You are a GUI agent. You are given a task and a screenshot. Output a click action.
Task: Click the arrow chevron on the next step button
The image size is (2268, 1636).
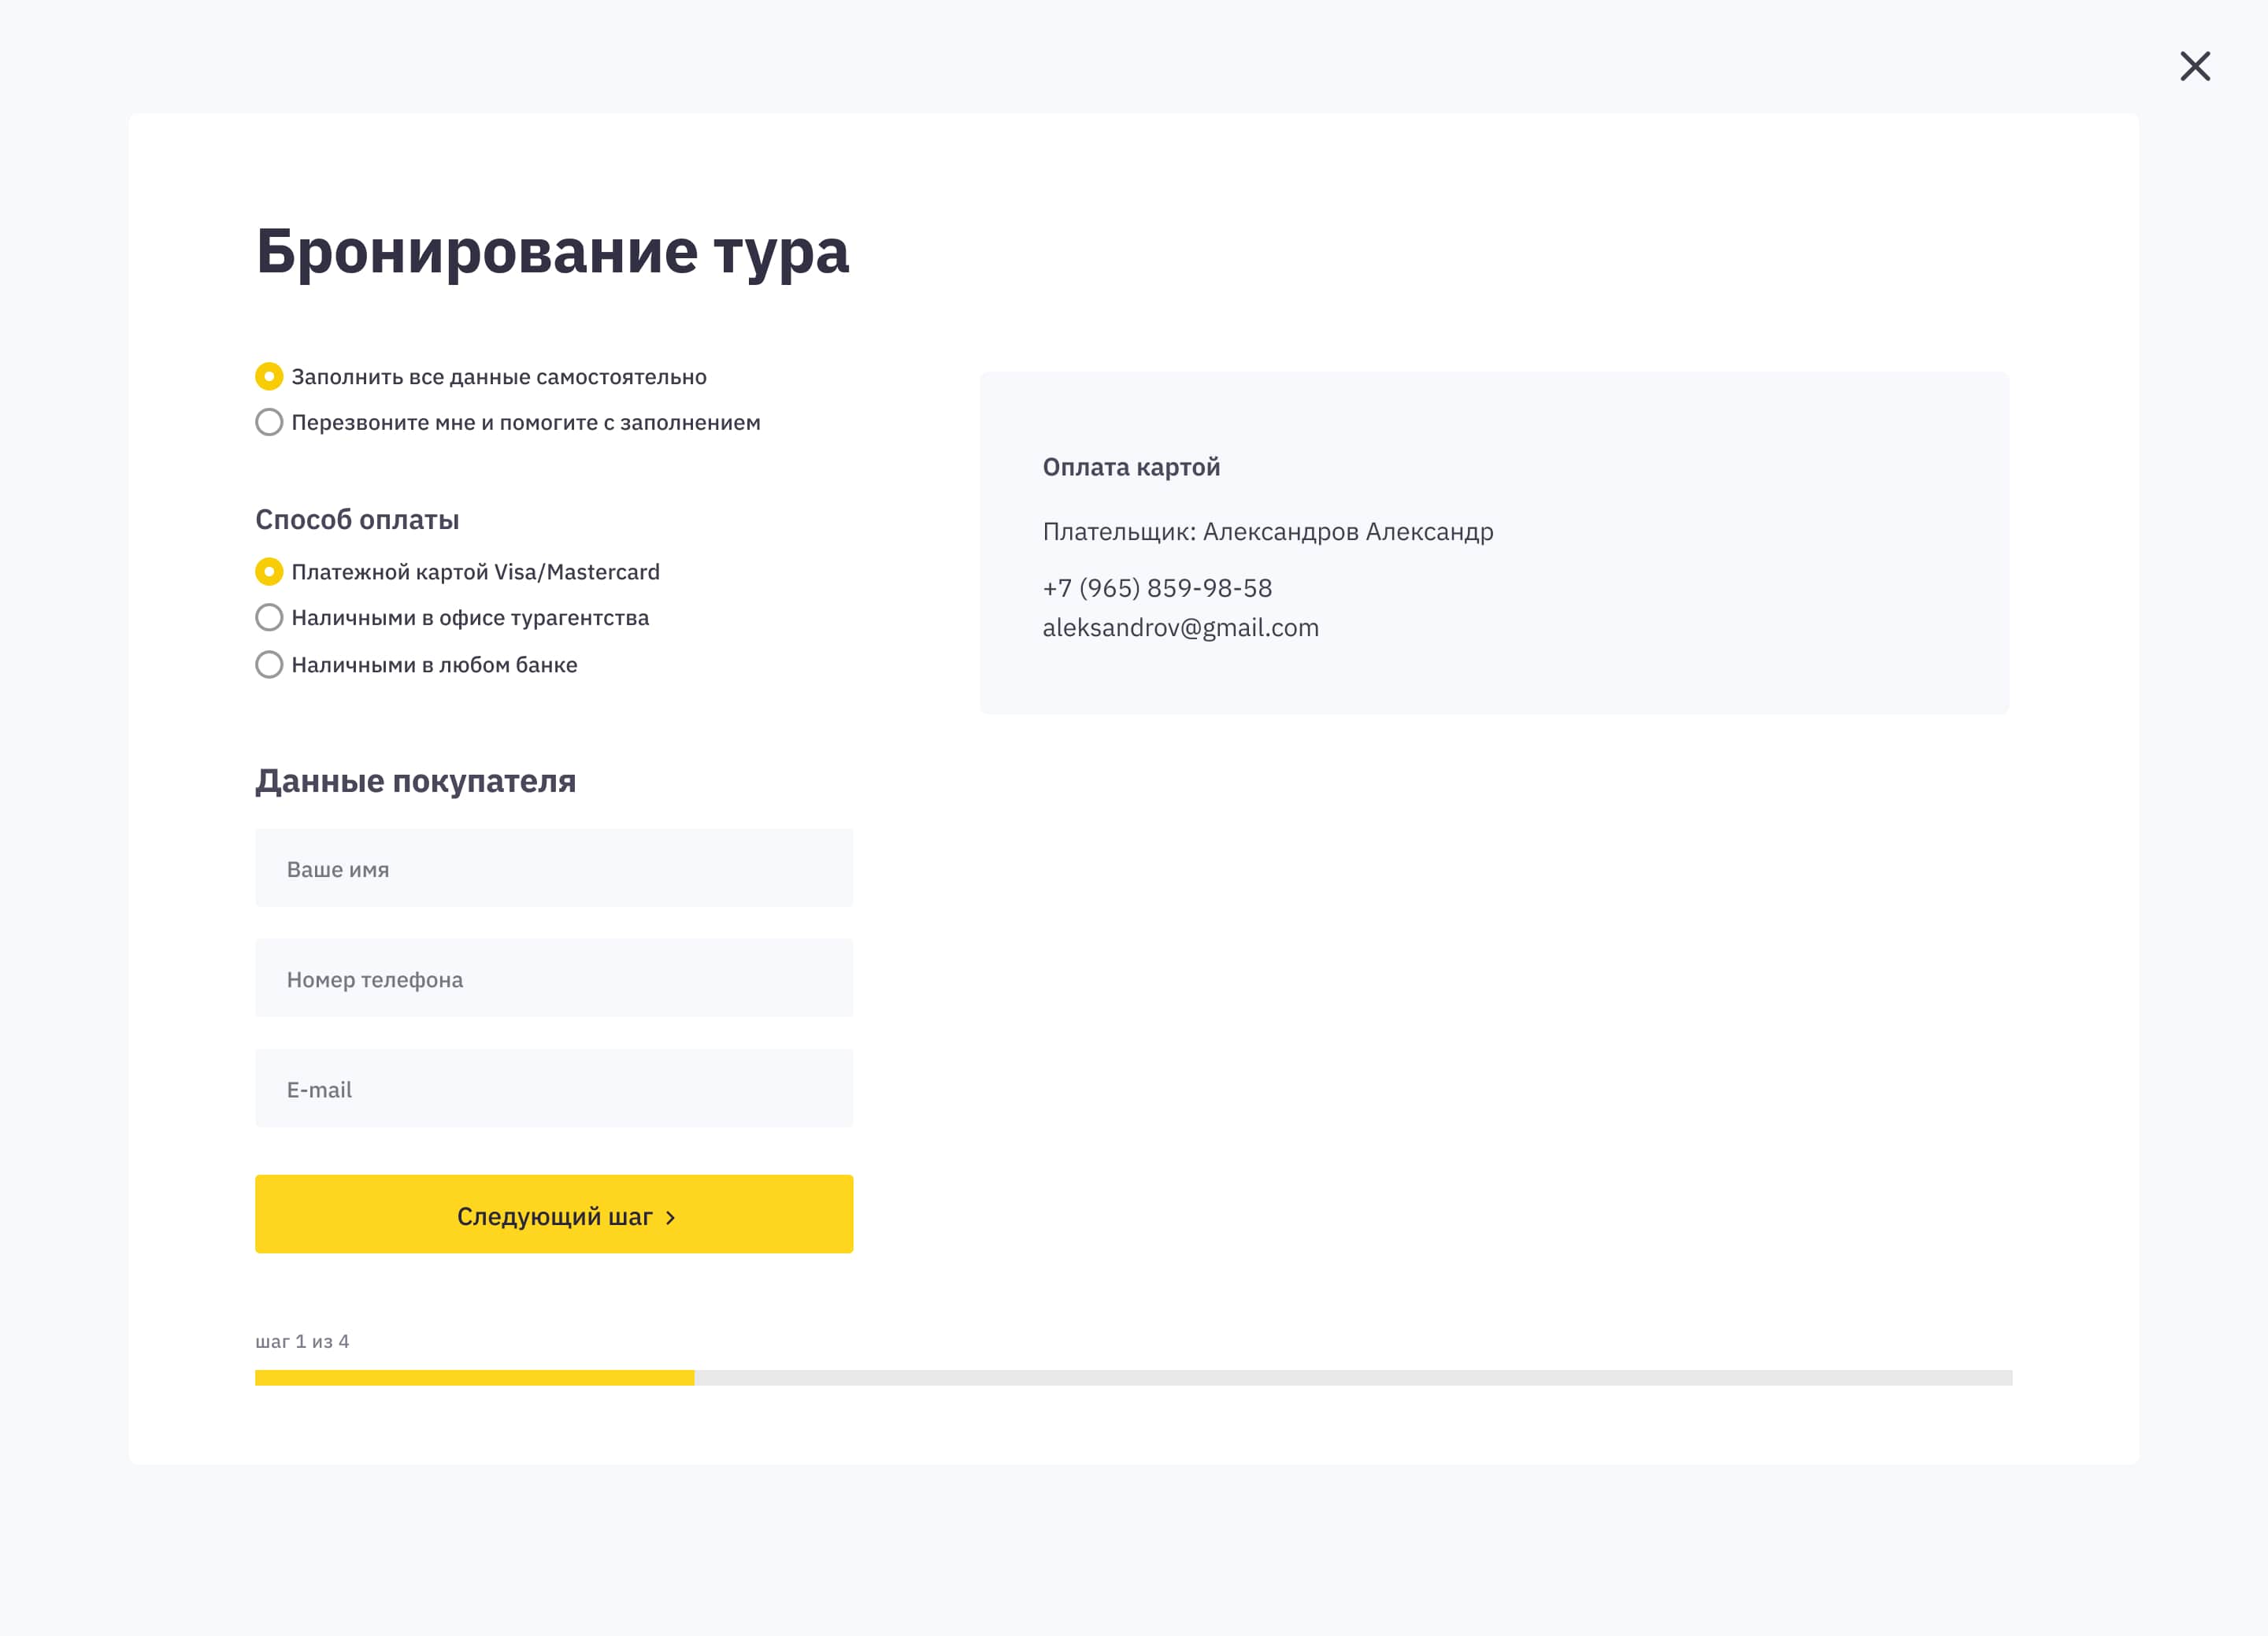pos(671,1217)
